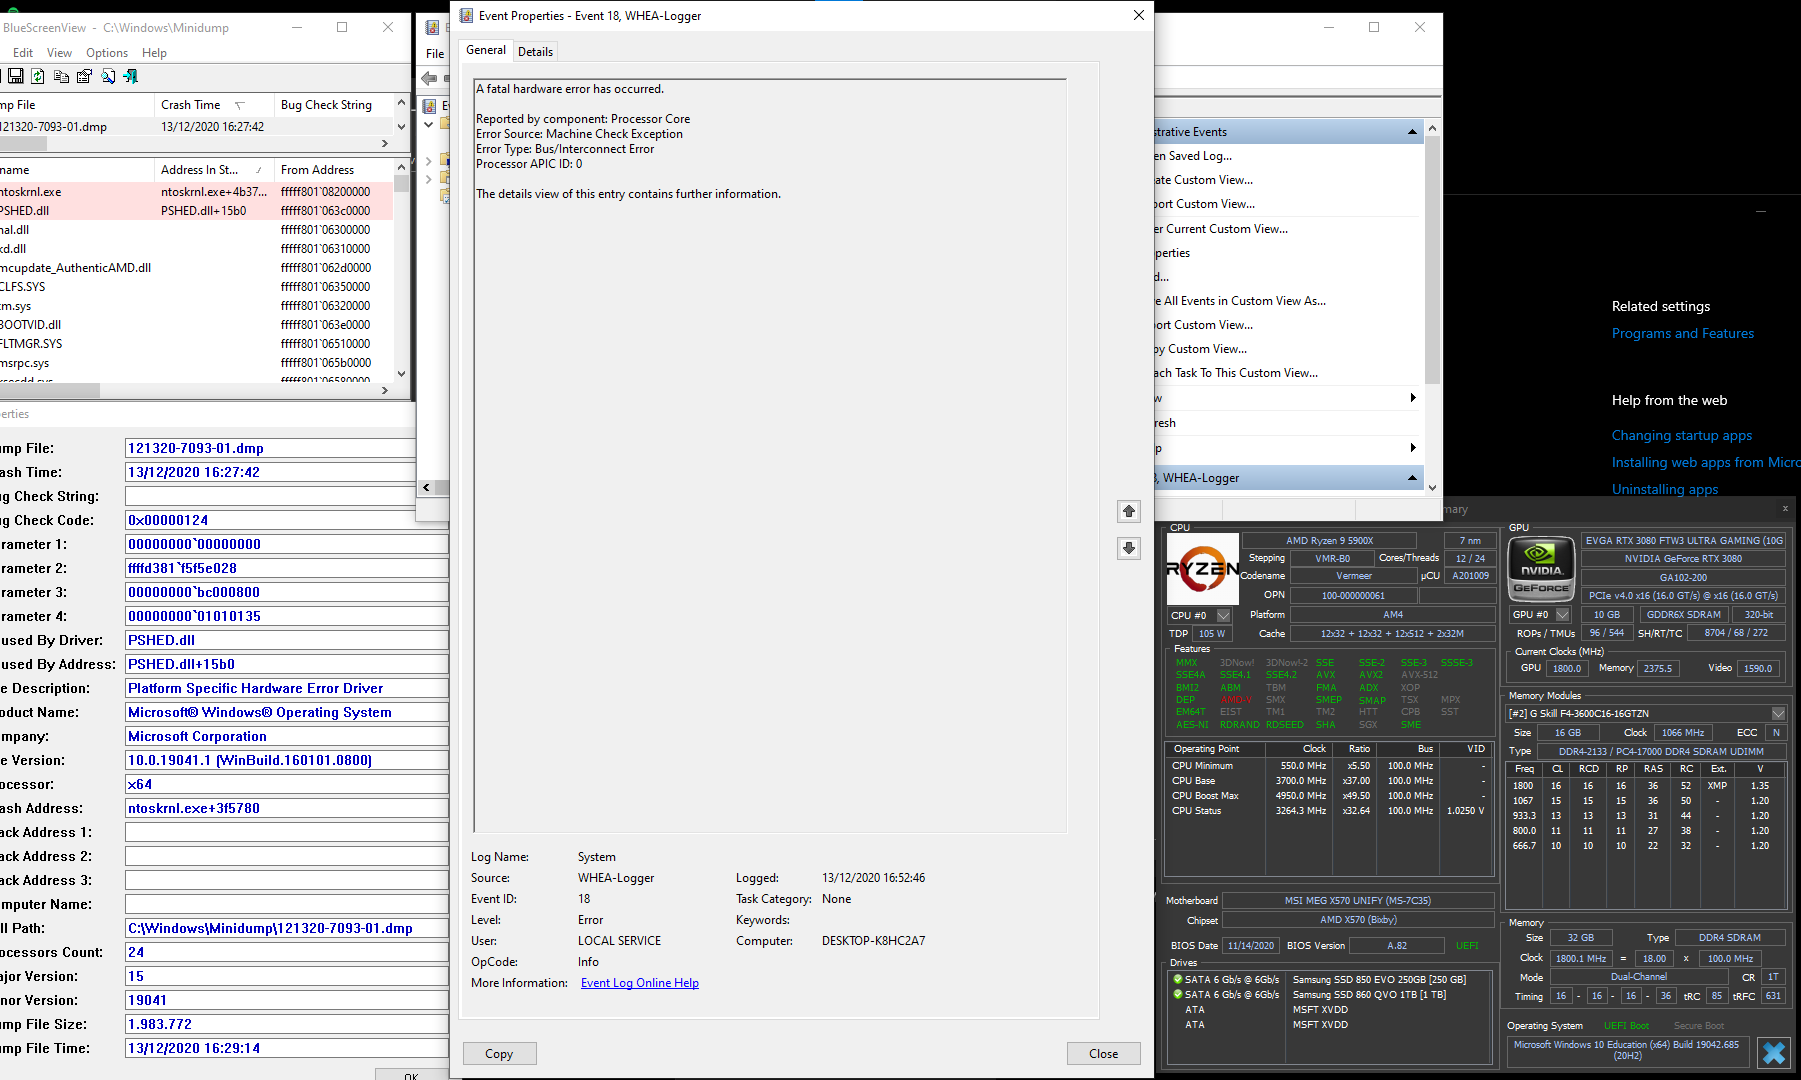Click Save All Events in Custom View As
Image resolution: width=1801 pixels, height=1080 pixels.
(x=1240, y=301)
